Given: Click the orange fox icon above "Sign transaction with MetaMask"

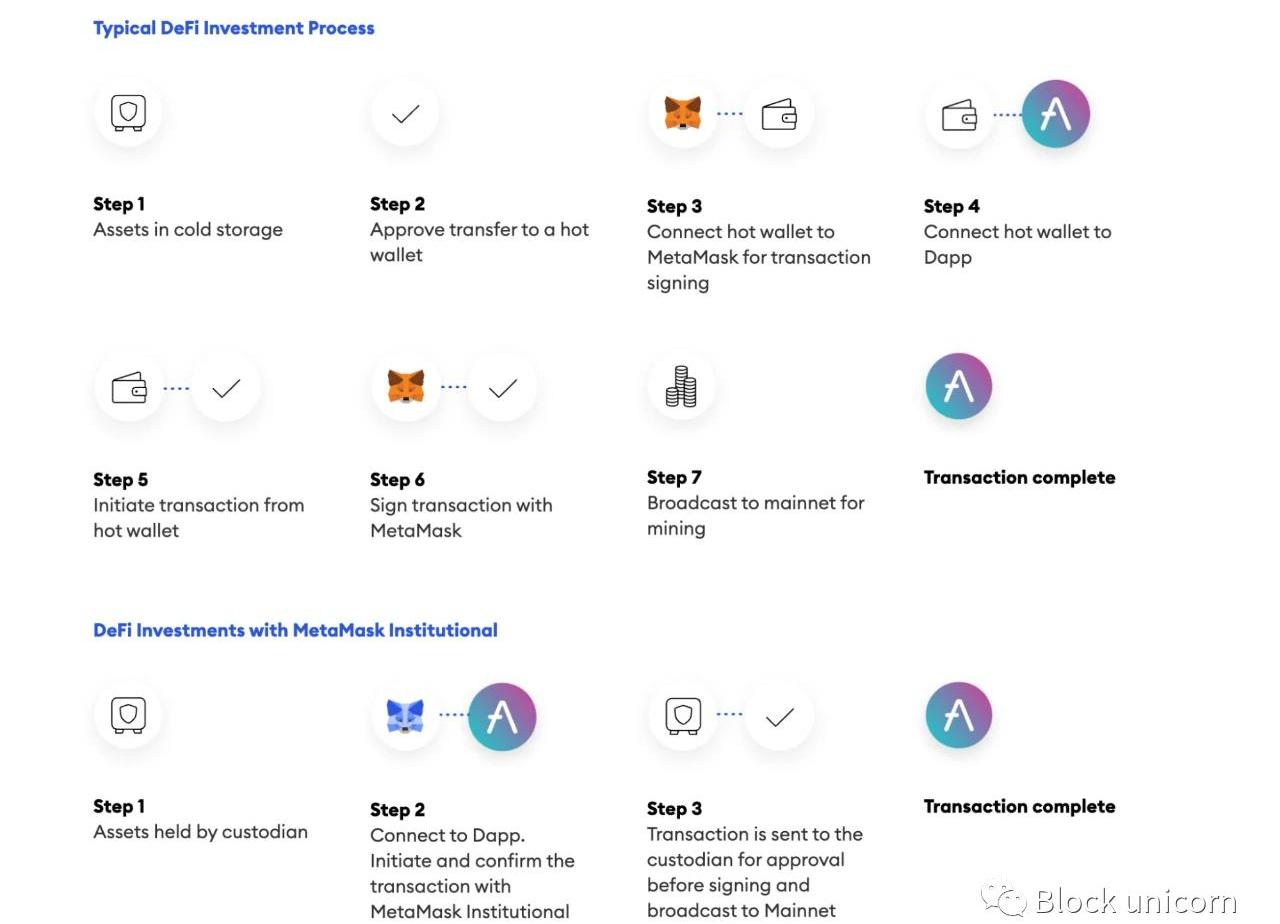Looking at the screenshot, I should click(x=406, y=387).
